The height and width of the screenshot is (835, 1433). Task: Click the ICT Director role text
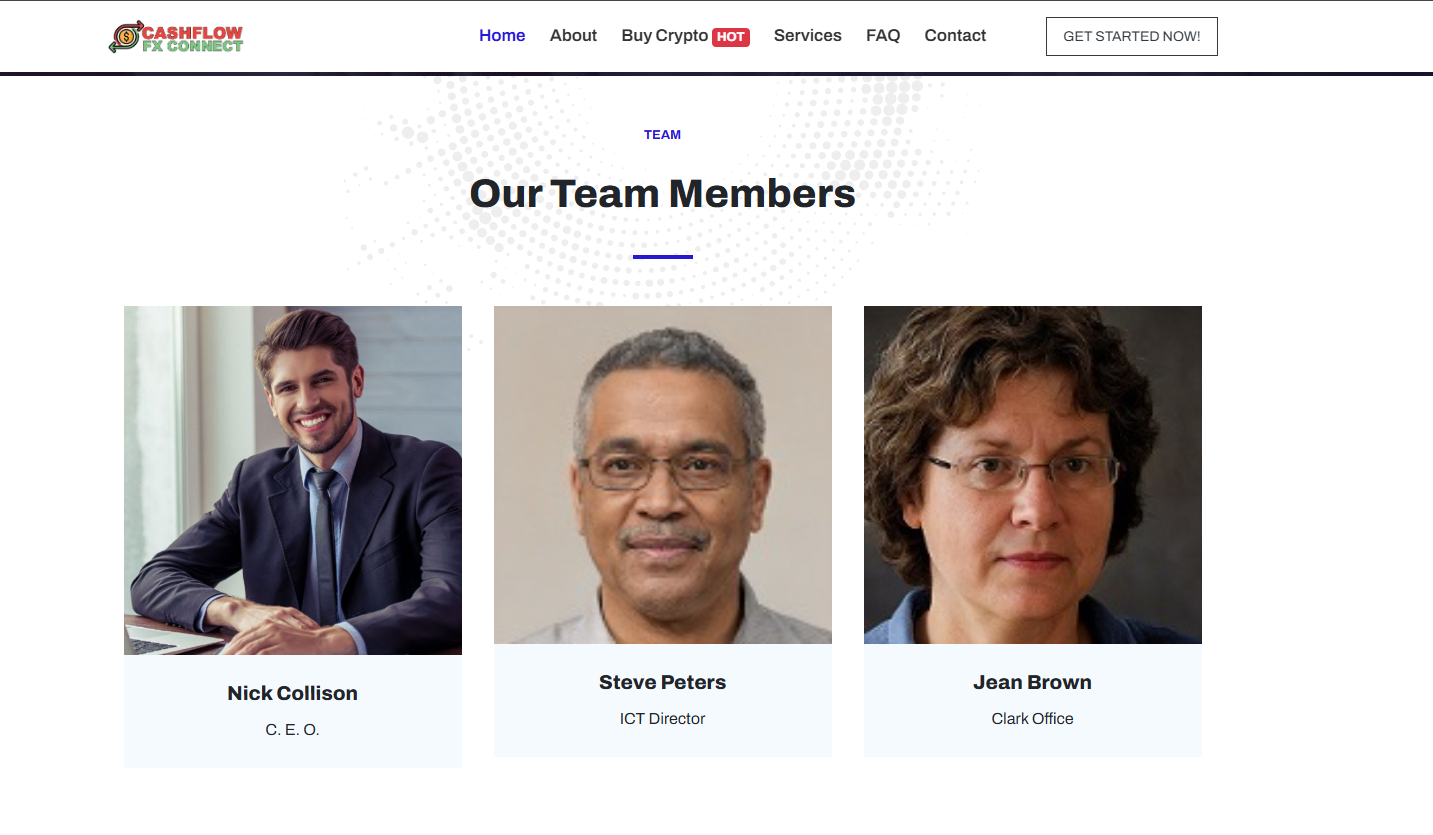click(x=662, y=719)
